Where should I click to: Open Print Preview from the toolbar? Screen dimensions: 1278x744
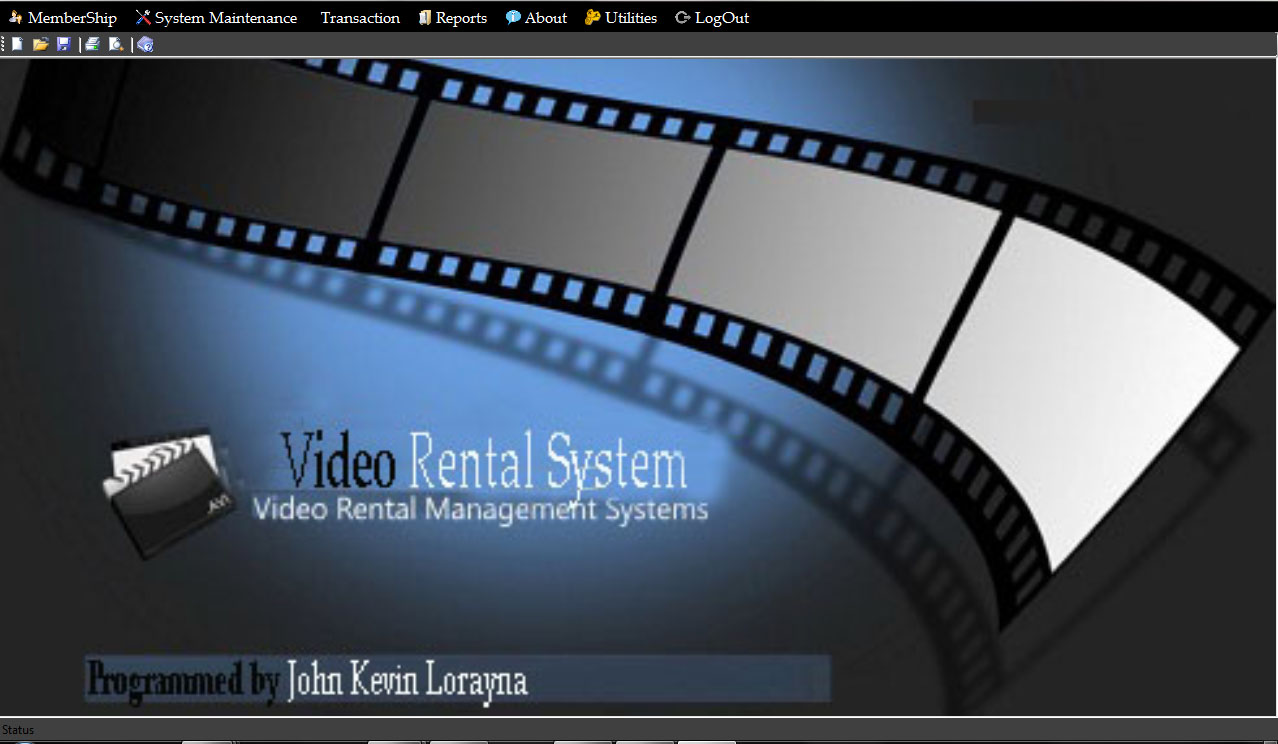(x=116, y=44)
